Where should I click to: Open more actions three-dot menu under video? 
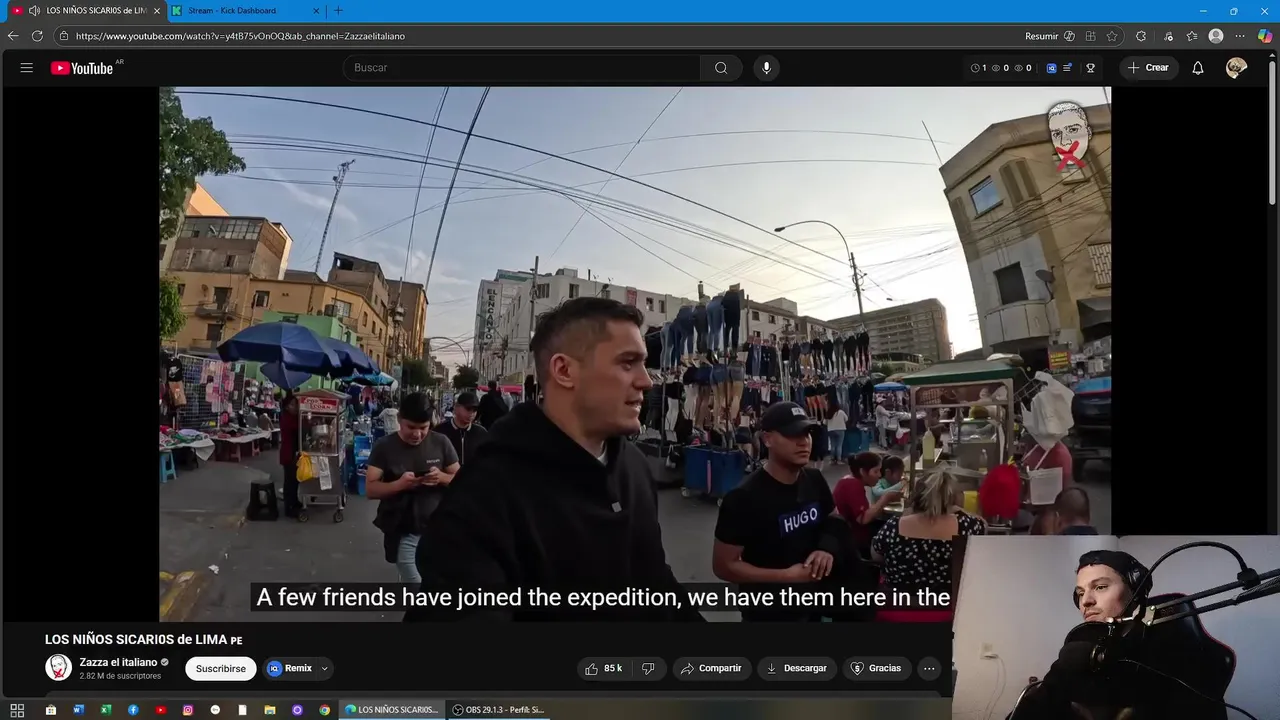pos(929,668)
